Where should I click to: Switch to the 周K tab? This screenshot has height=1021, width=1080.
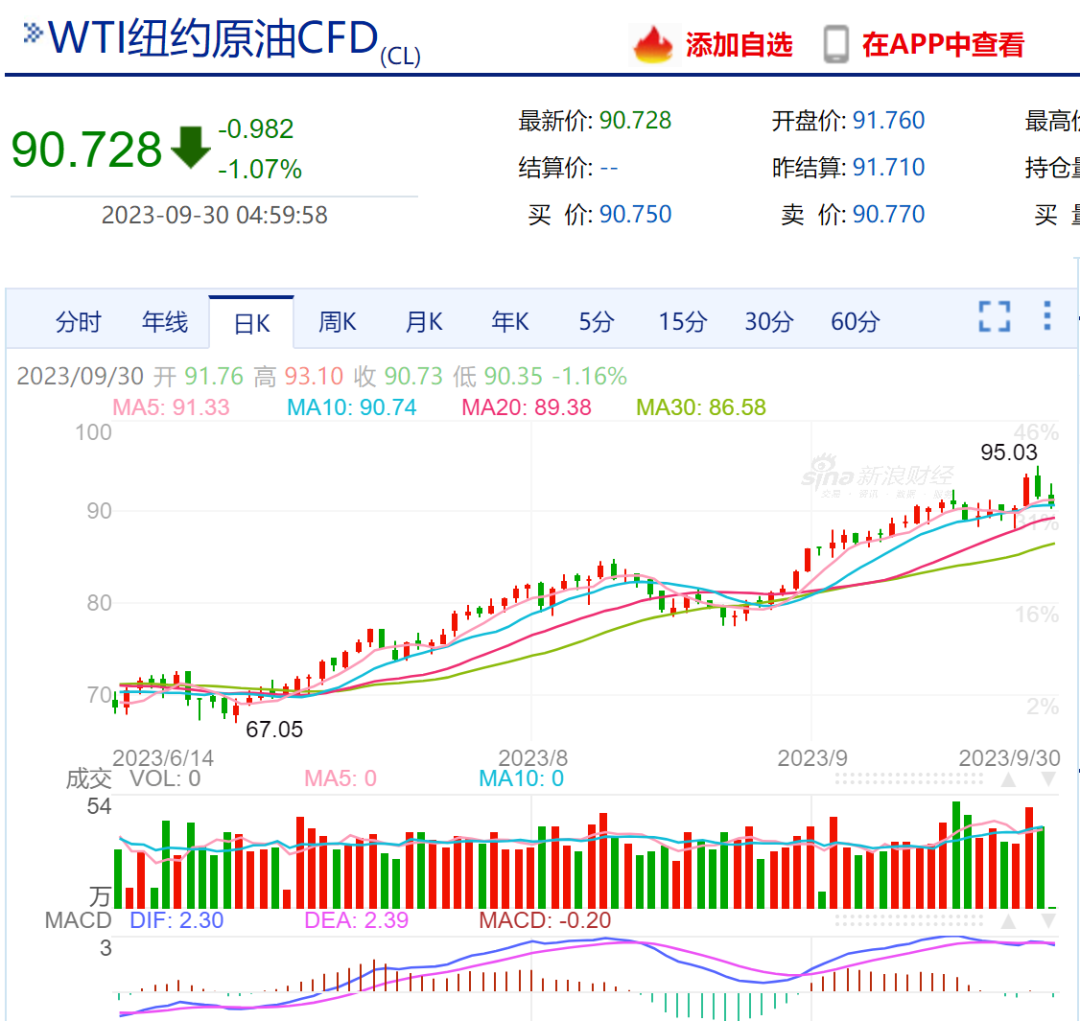337,322
